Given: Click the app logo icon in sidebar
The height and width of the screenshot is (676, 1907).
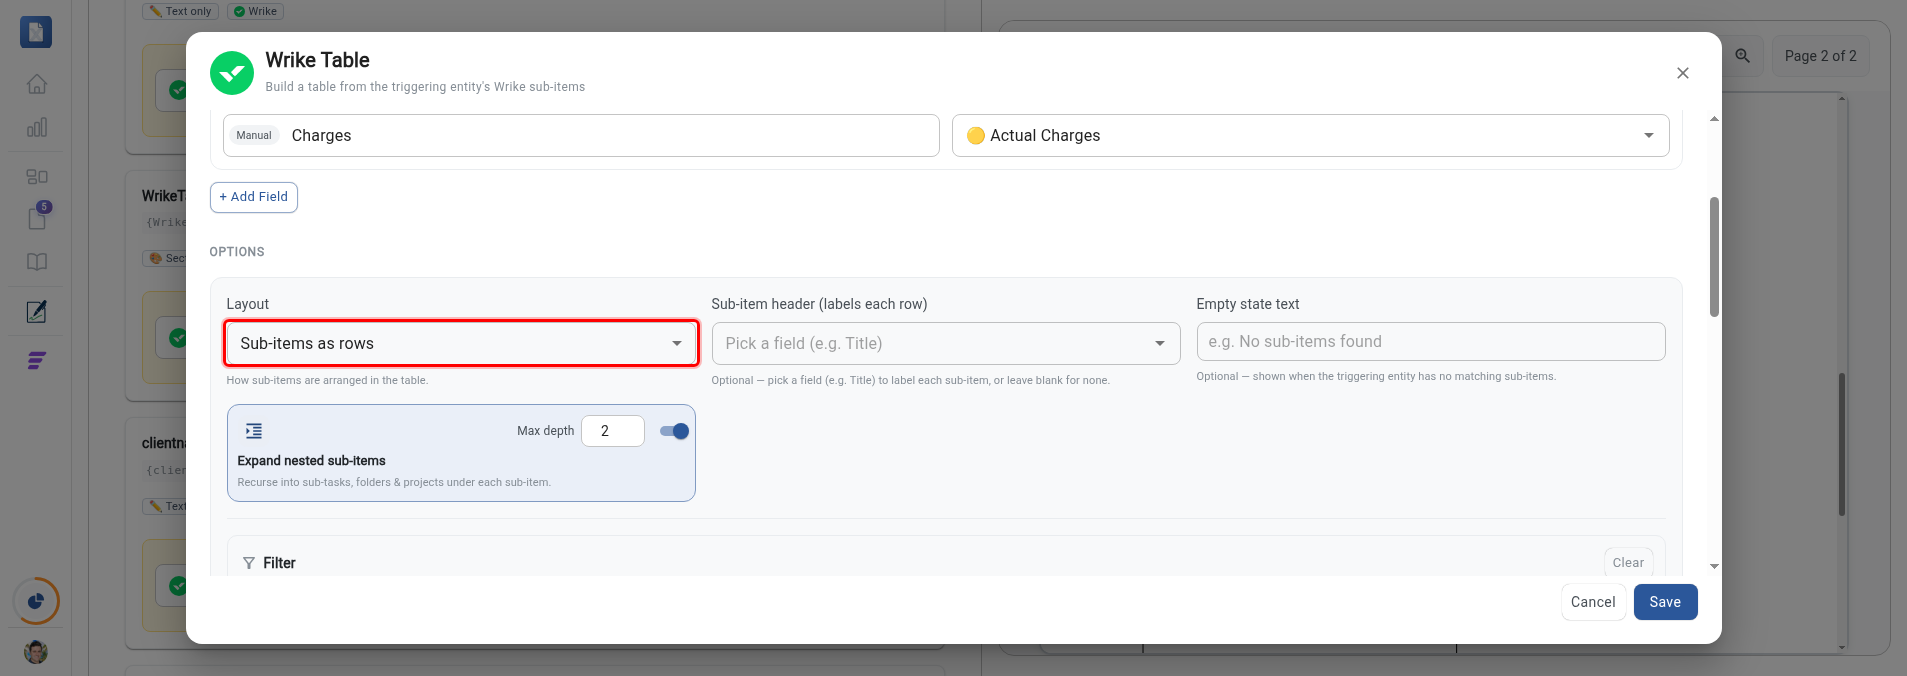Looking at the screenshot, I should 36,32.
